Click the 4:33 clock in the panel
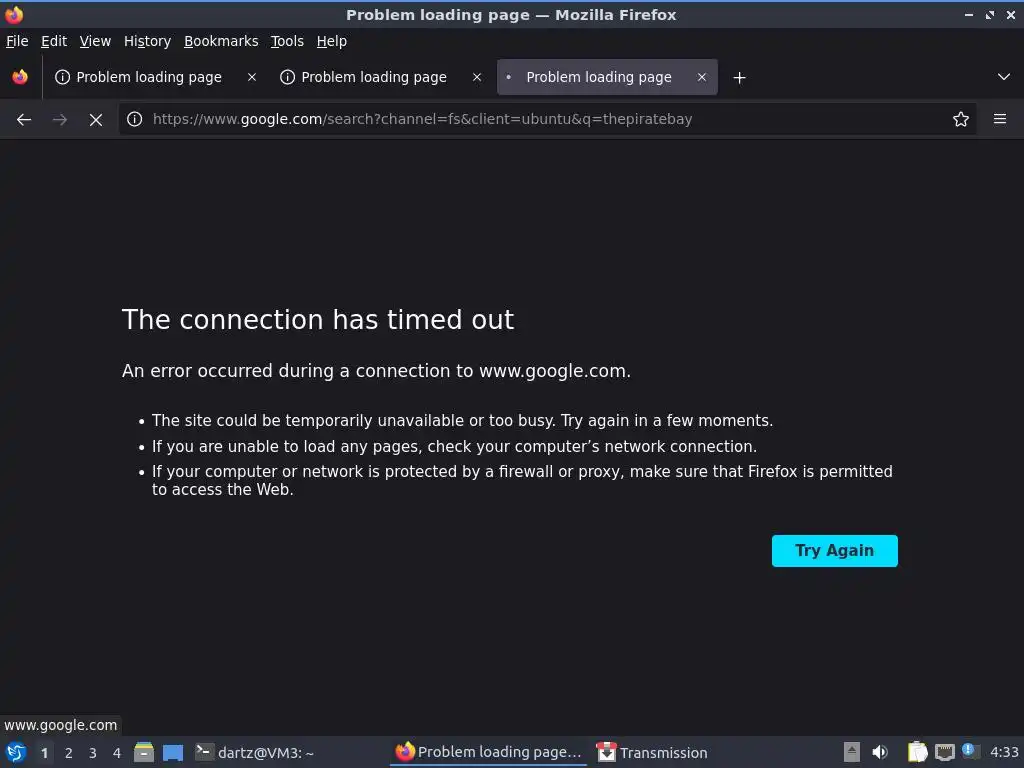The image size is (1024, 768). [1004, 752]
